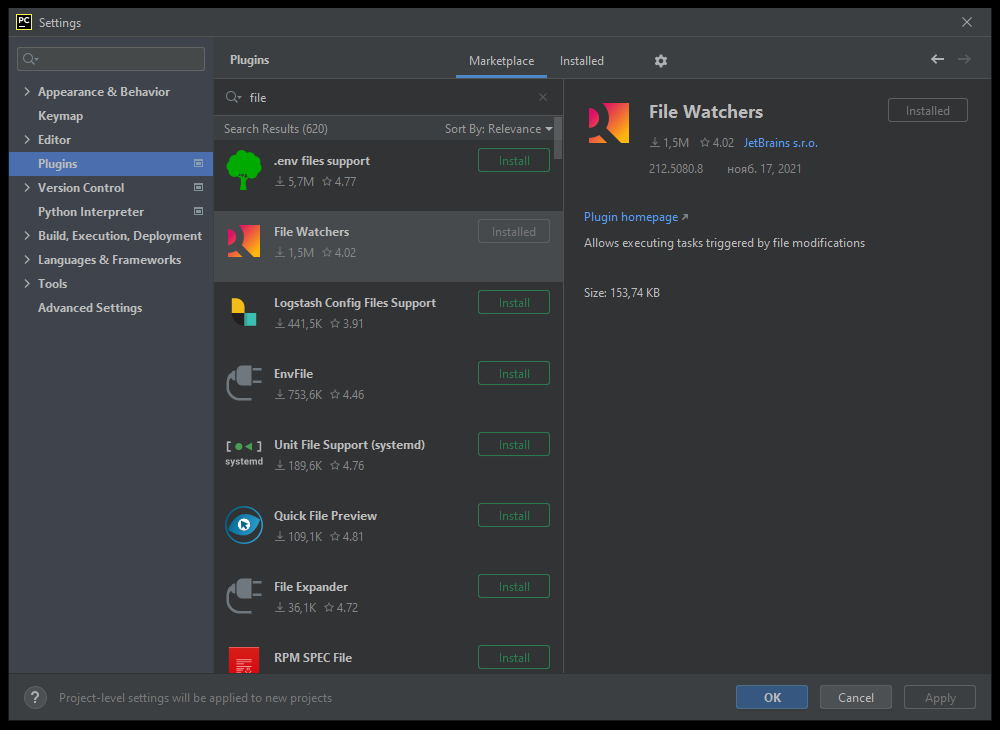Viewport: 1000px width, 730px height.
Task: Expand the Languages & Frameworks section
Action: coord(26,259)
